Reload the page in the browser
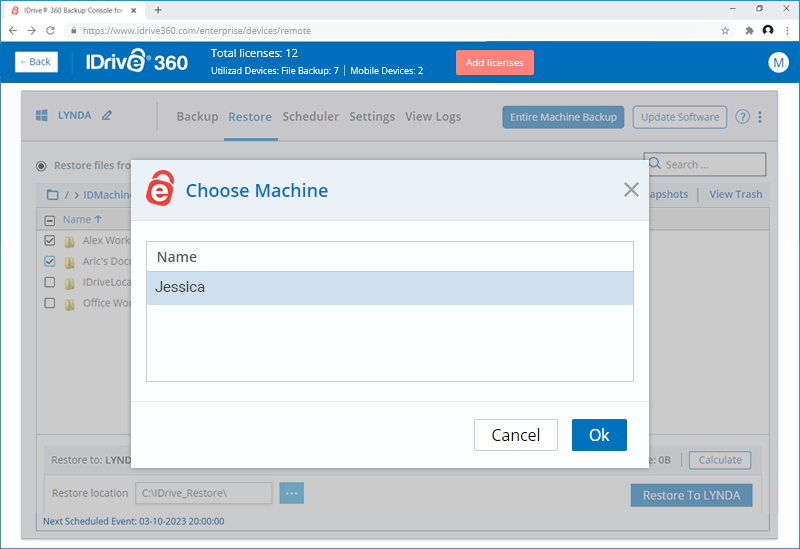This screenshot has height=549, width=800. coord(50,31)
